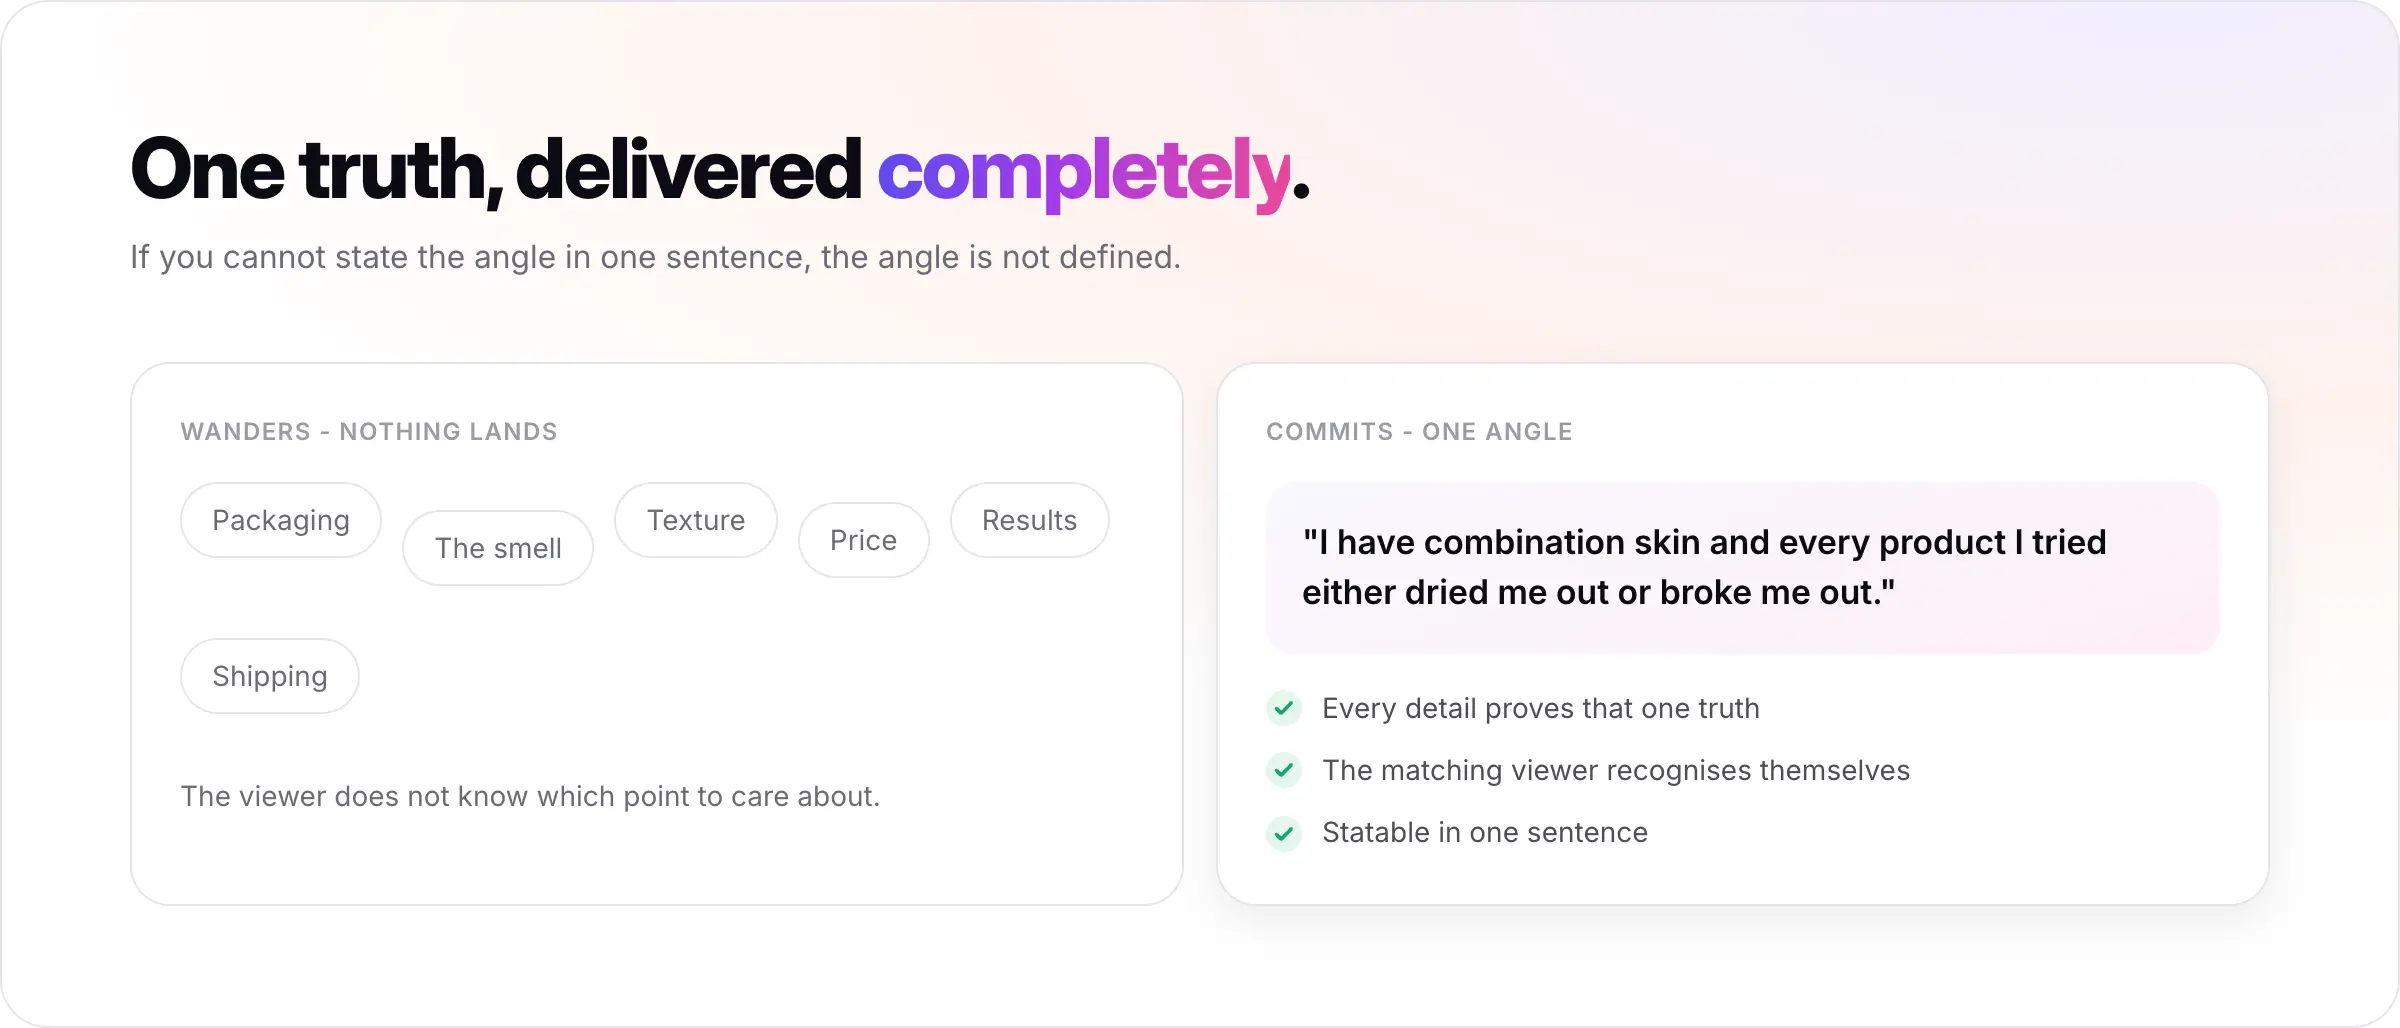This screenshot has width=2400, height=1028.
Task: Select the Results pill tag
Action: point(1030,520)
